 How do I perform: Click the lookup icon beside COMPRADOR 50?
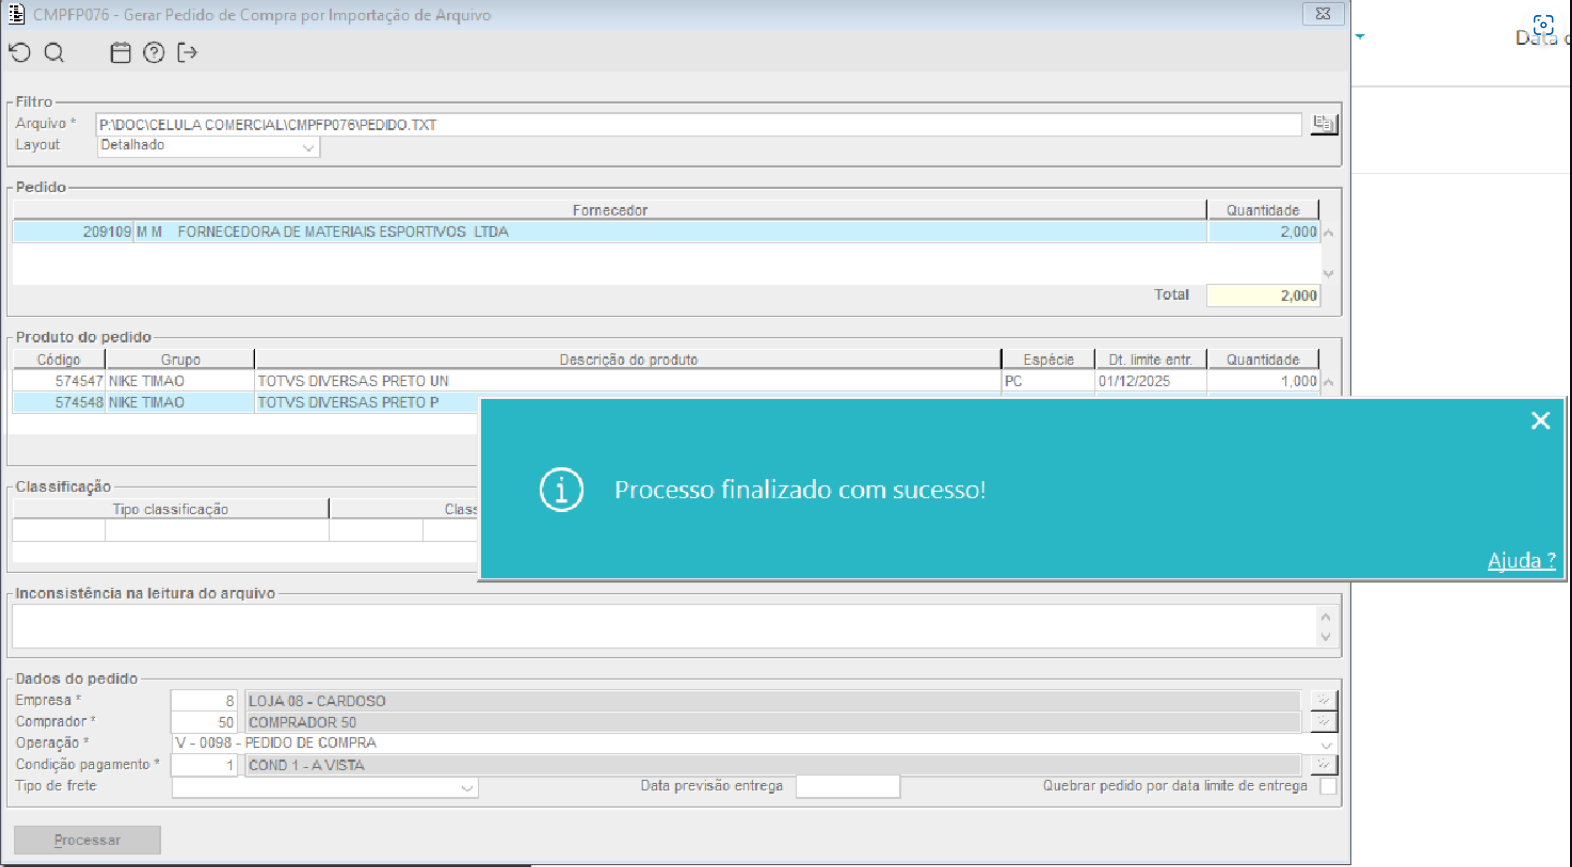coord(1323,721)
